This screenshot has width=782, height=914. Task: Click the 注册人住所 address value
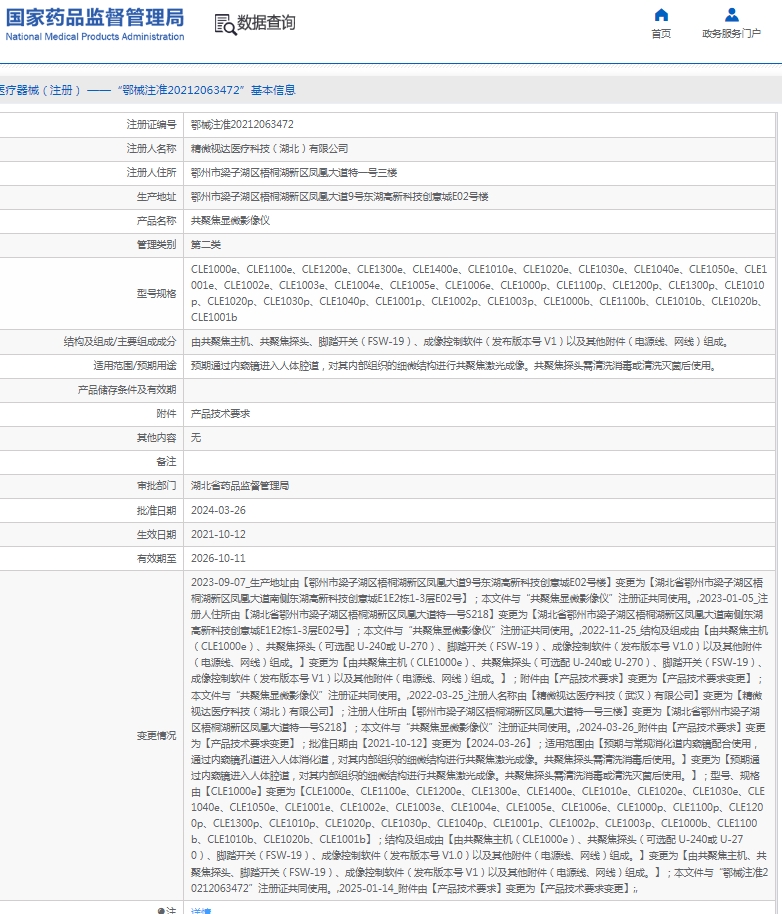pos(294,173)
